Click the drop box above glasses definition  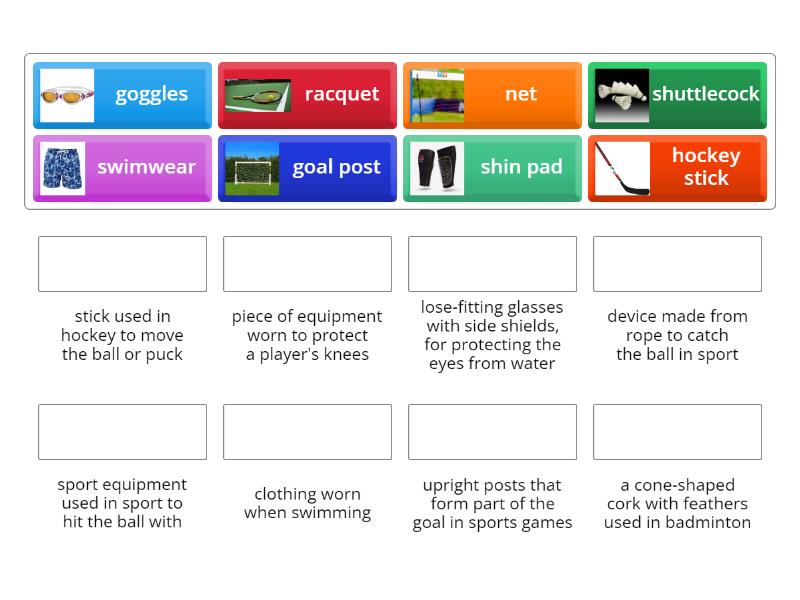492,264
